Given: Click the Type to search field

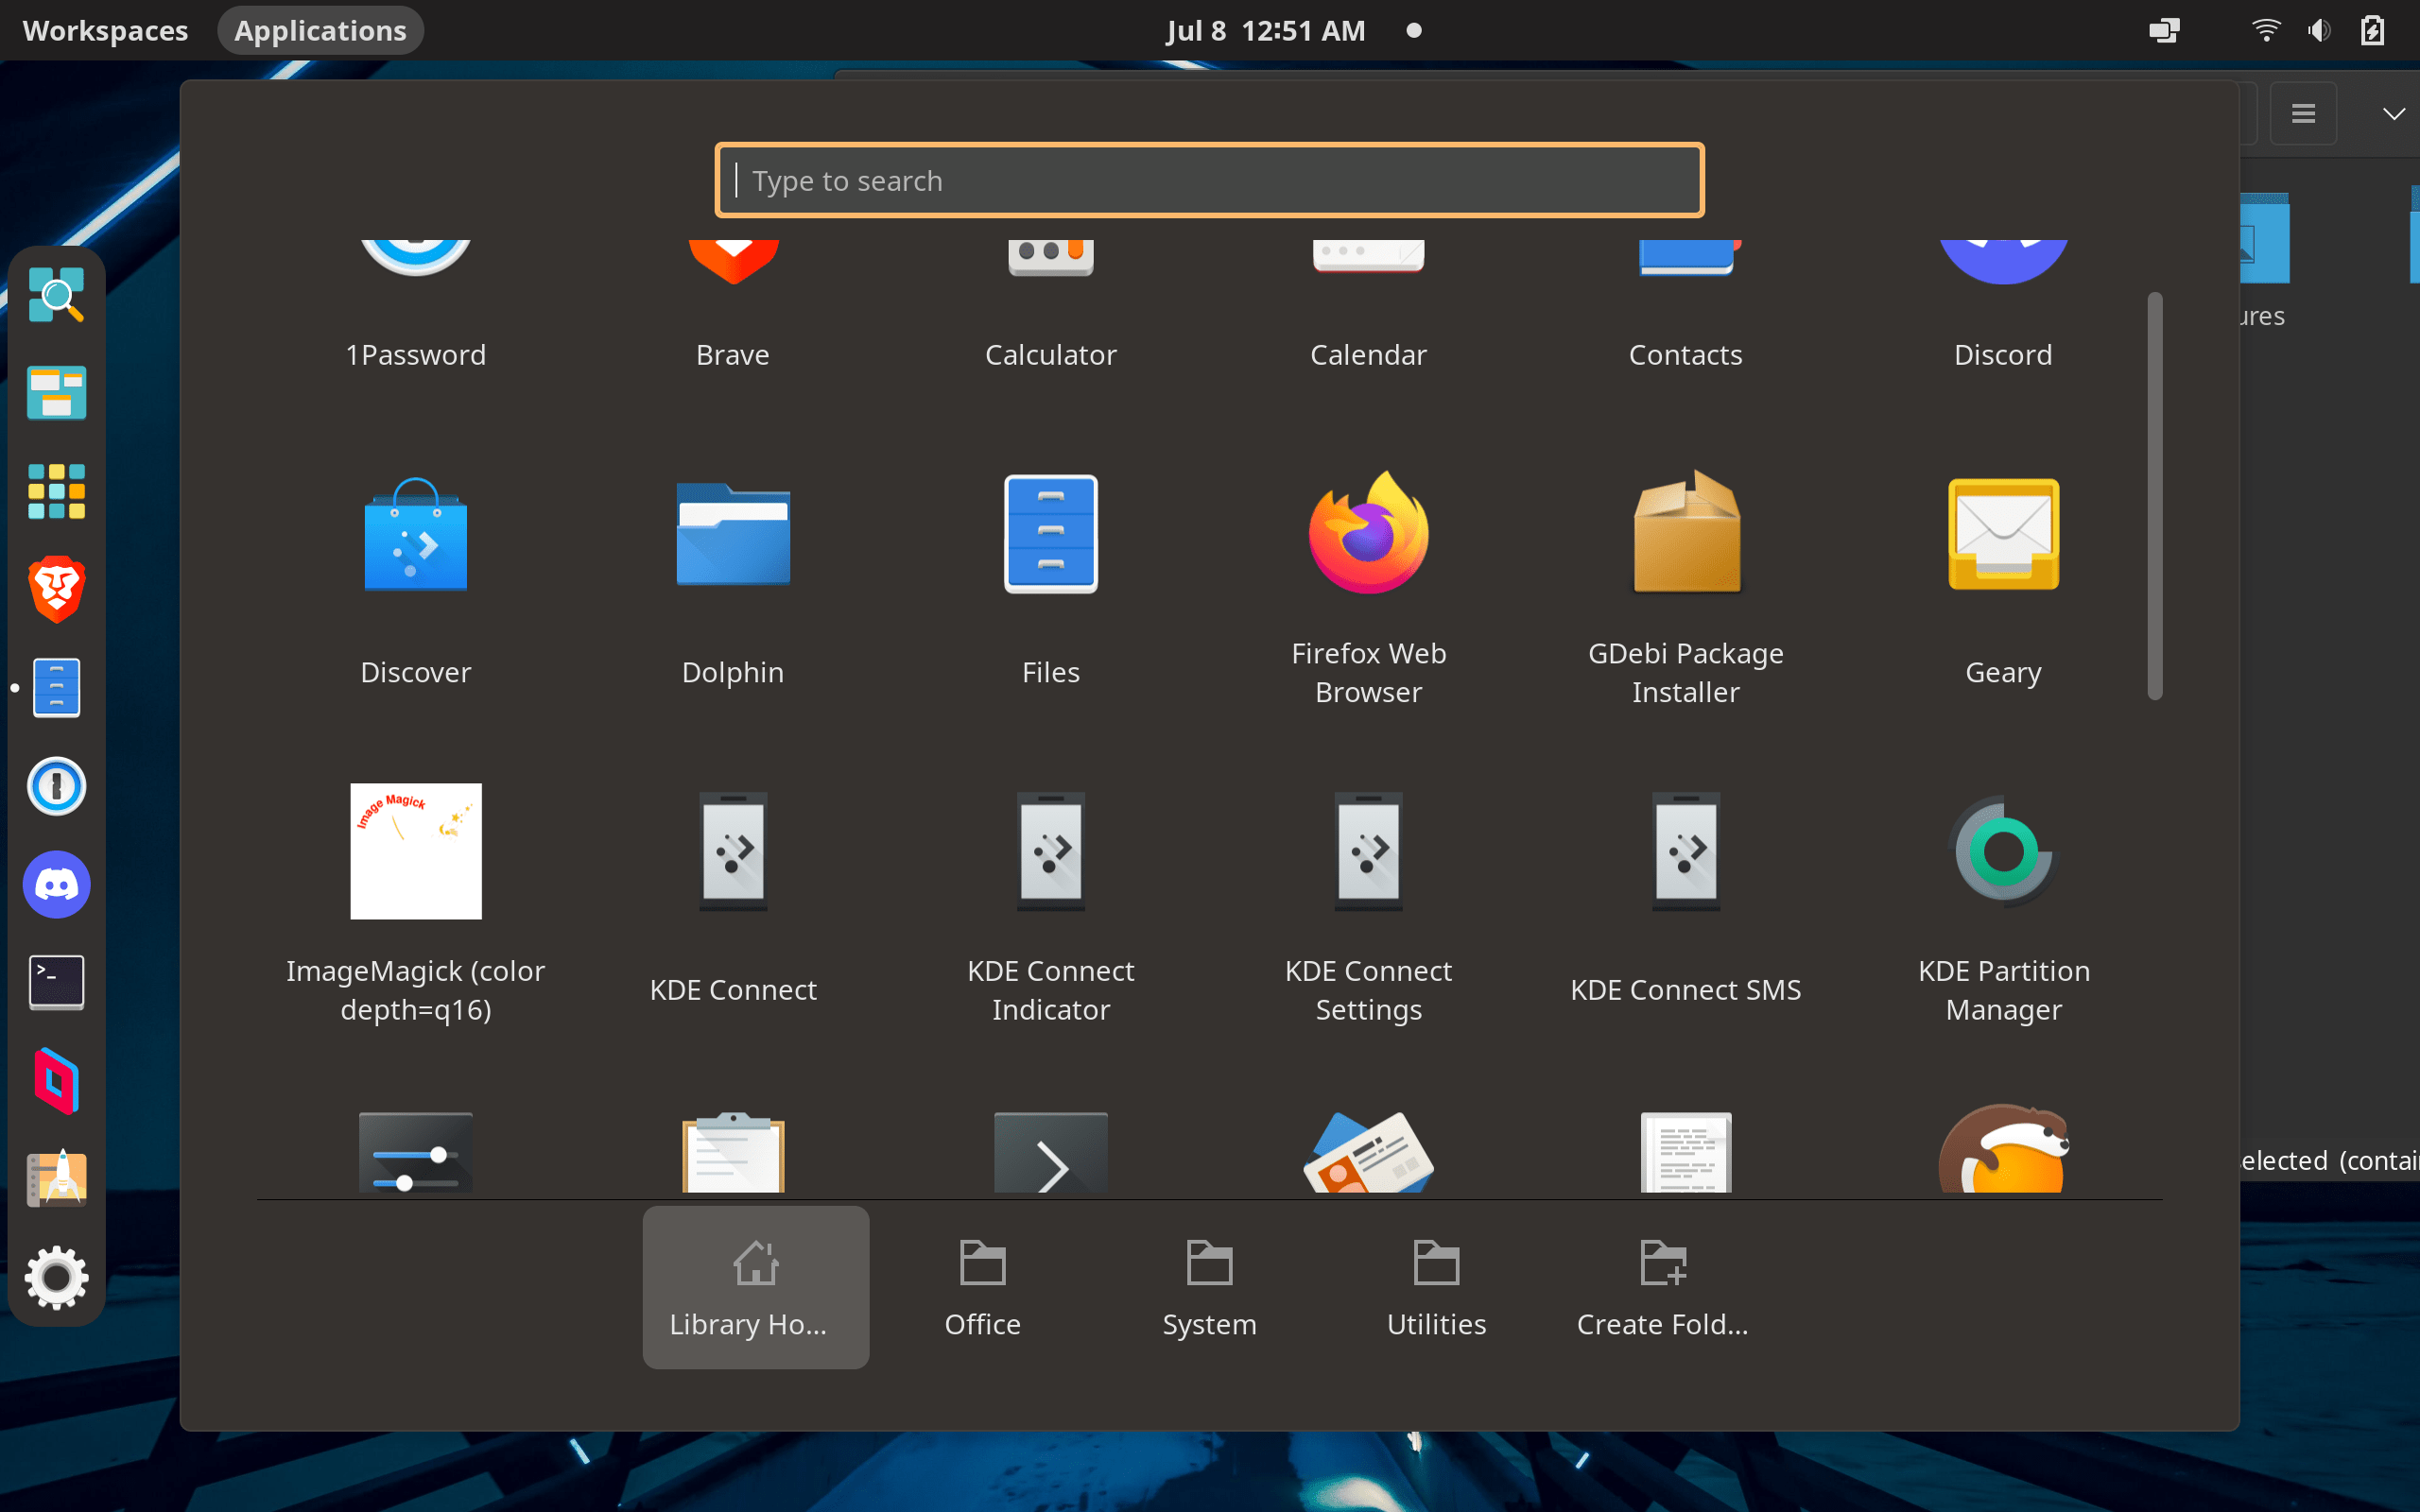Looking at the screenshot, I should tap(1208, 180).
